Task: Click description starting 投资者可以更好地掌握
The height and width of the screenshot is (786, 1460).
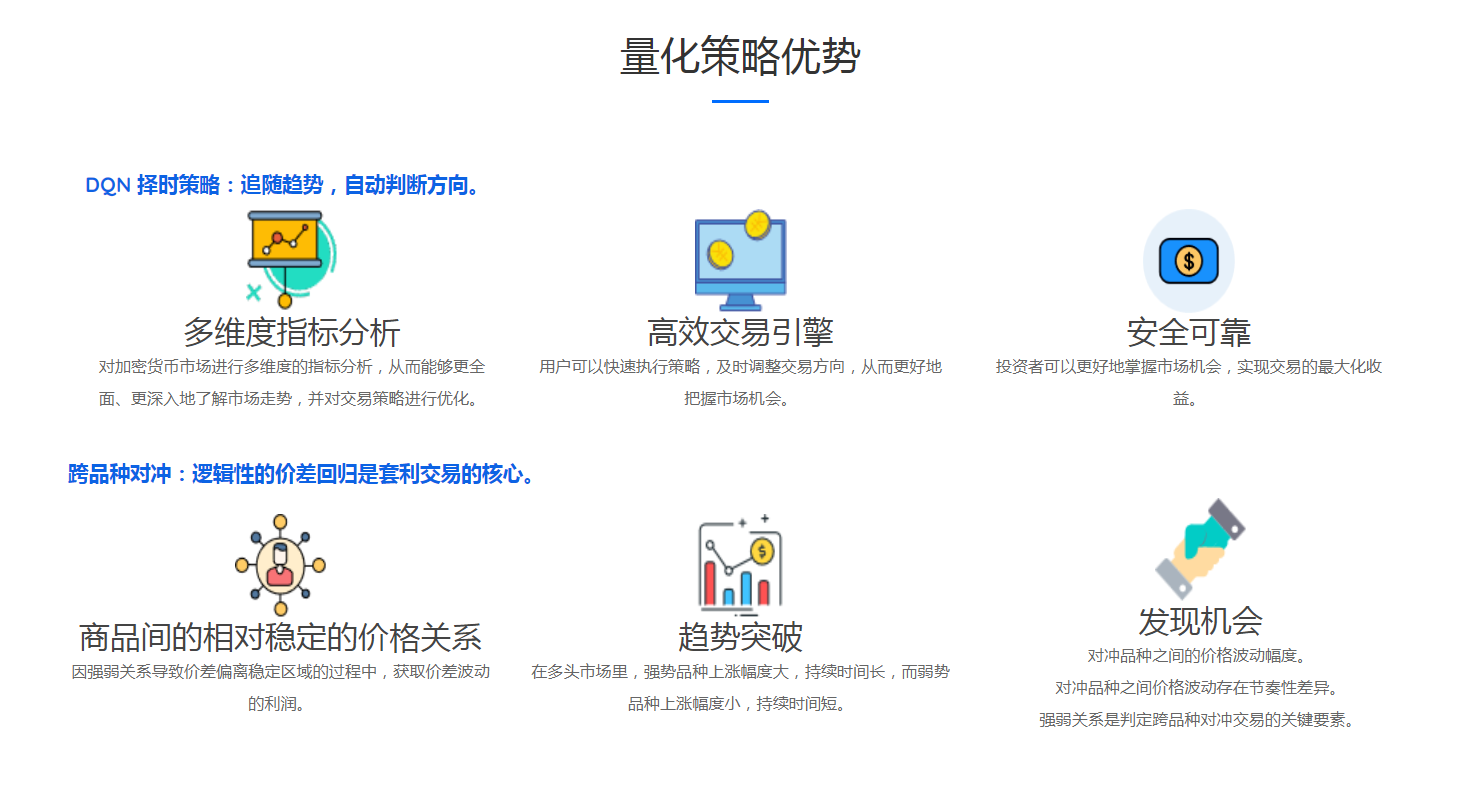Action: [1189, 382]
